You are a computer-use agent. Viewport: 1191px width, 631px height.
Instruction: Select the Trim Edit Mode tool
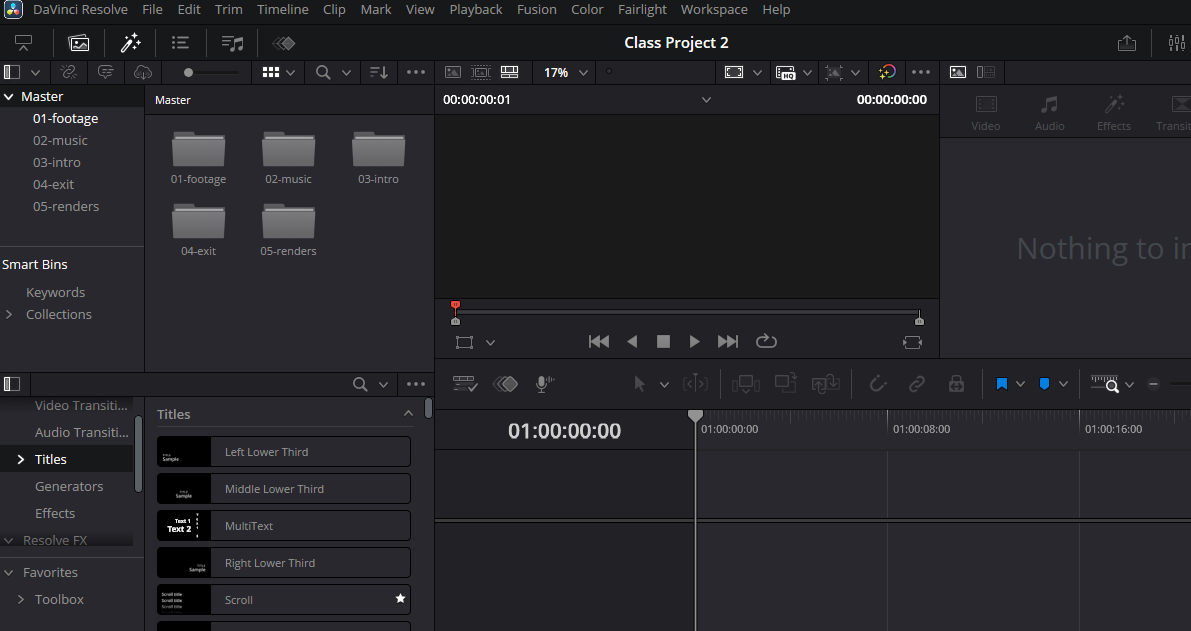tap(695, 384)
